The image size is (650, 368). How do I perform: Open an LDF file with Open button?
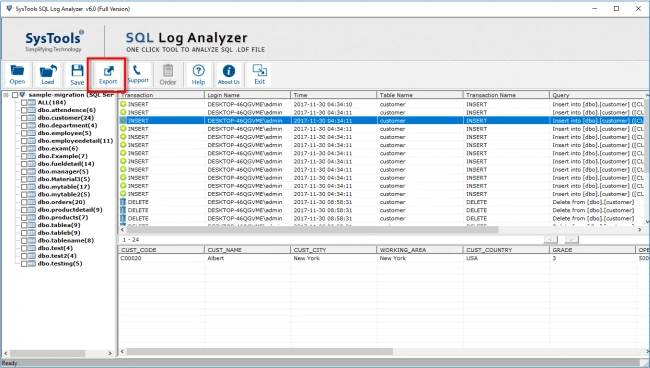click(17, 75)
